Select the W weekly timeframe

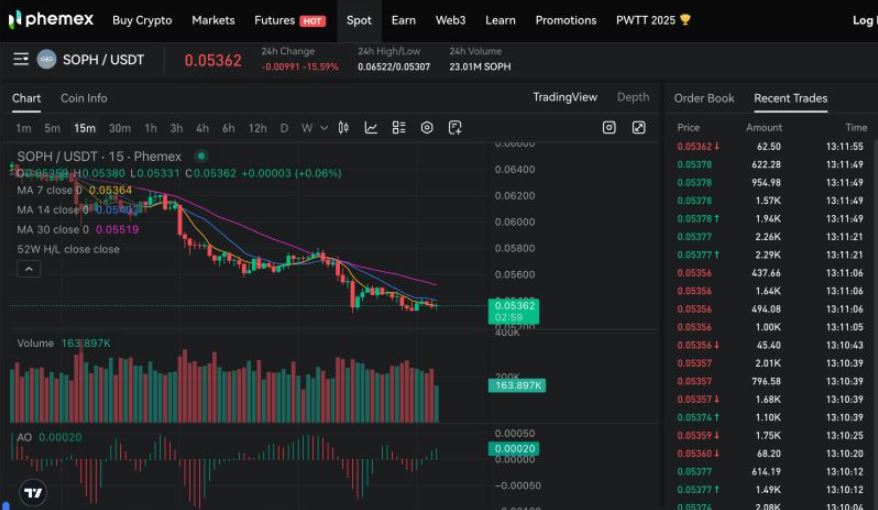pyautogui.click(x=307, y=128)
